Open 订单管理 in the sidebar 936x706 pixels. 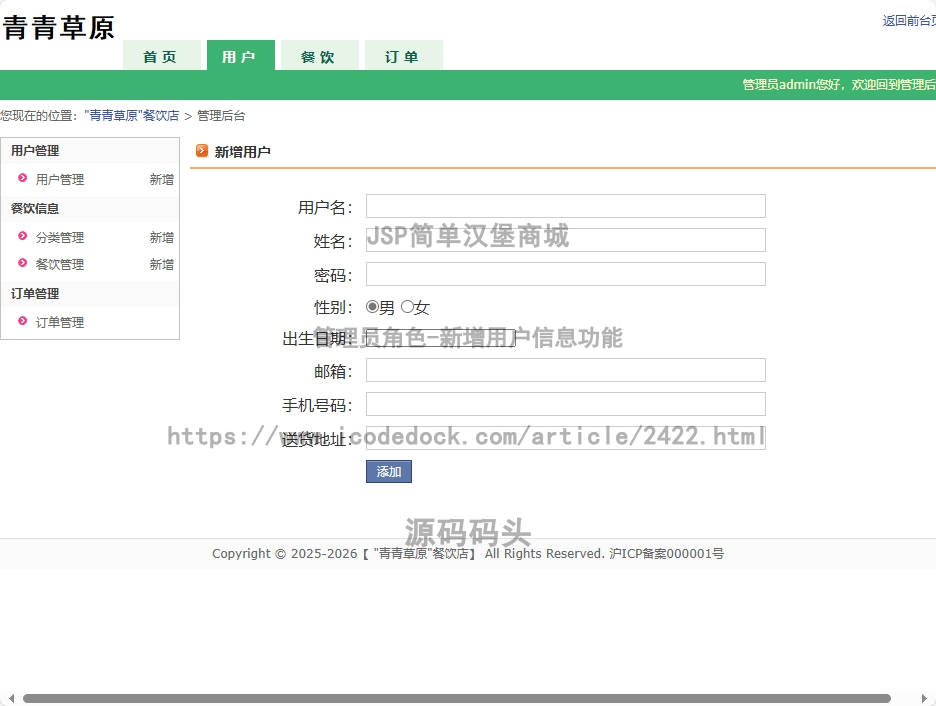pyautogui.click(x=60, y=322)
